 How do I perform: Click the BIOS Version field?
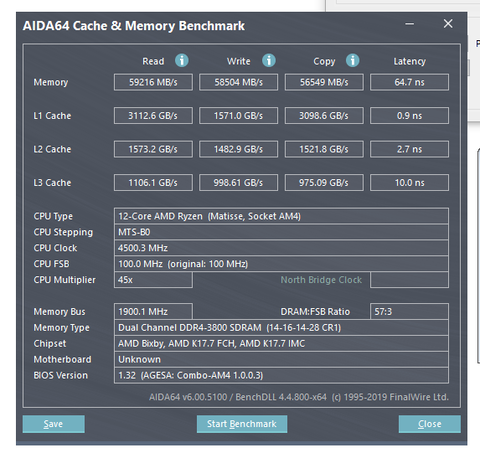(281, 375)
